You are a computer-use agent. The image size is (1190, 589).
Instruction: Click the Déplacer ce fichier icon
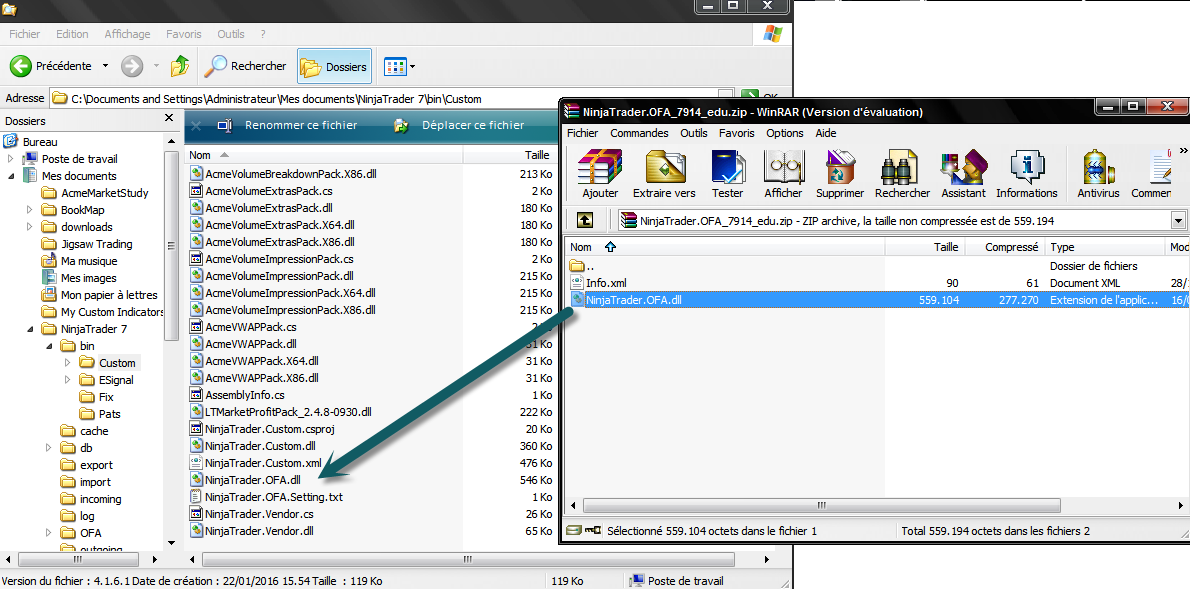pyautogui.click(x=401, y=125)
